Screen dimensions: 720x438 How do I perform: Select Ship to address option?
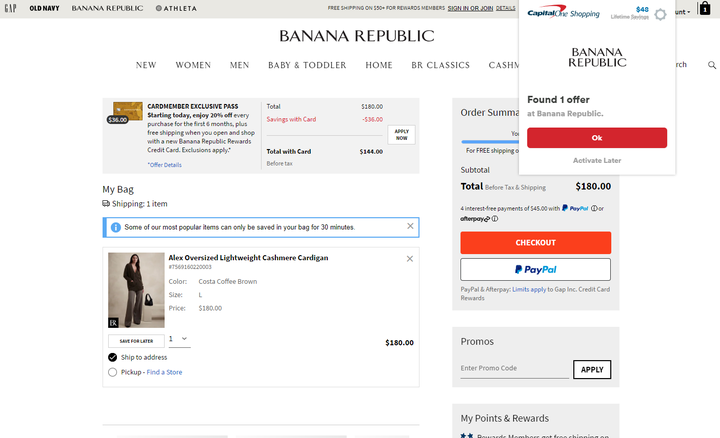[x=112, y=357]
